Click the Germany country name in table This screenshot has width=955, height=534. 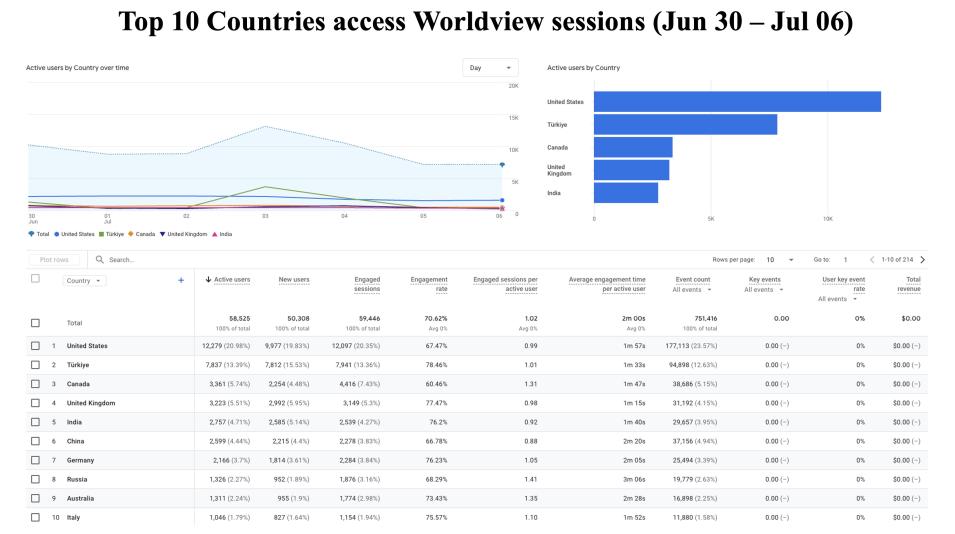80,460
